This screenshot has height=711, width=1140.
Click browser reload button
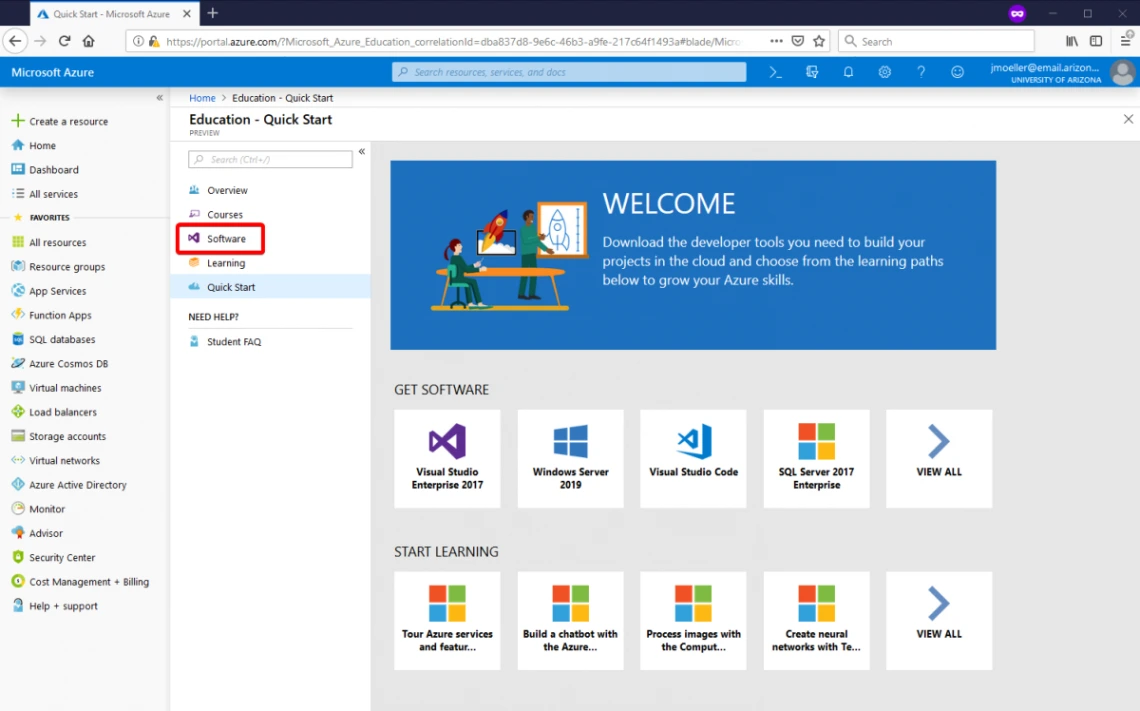pos(64,41)
